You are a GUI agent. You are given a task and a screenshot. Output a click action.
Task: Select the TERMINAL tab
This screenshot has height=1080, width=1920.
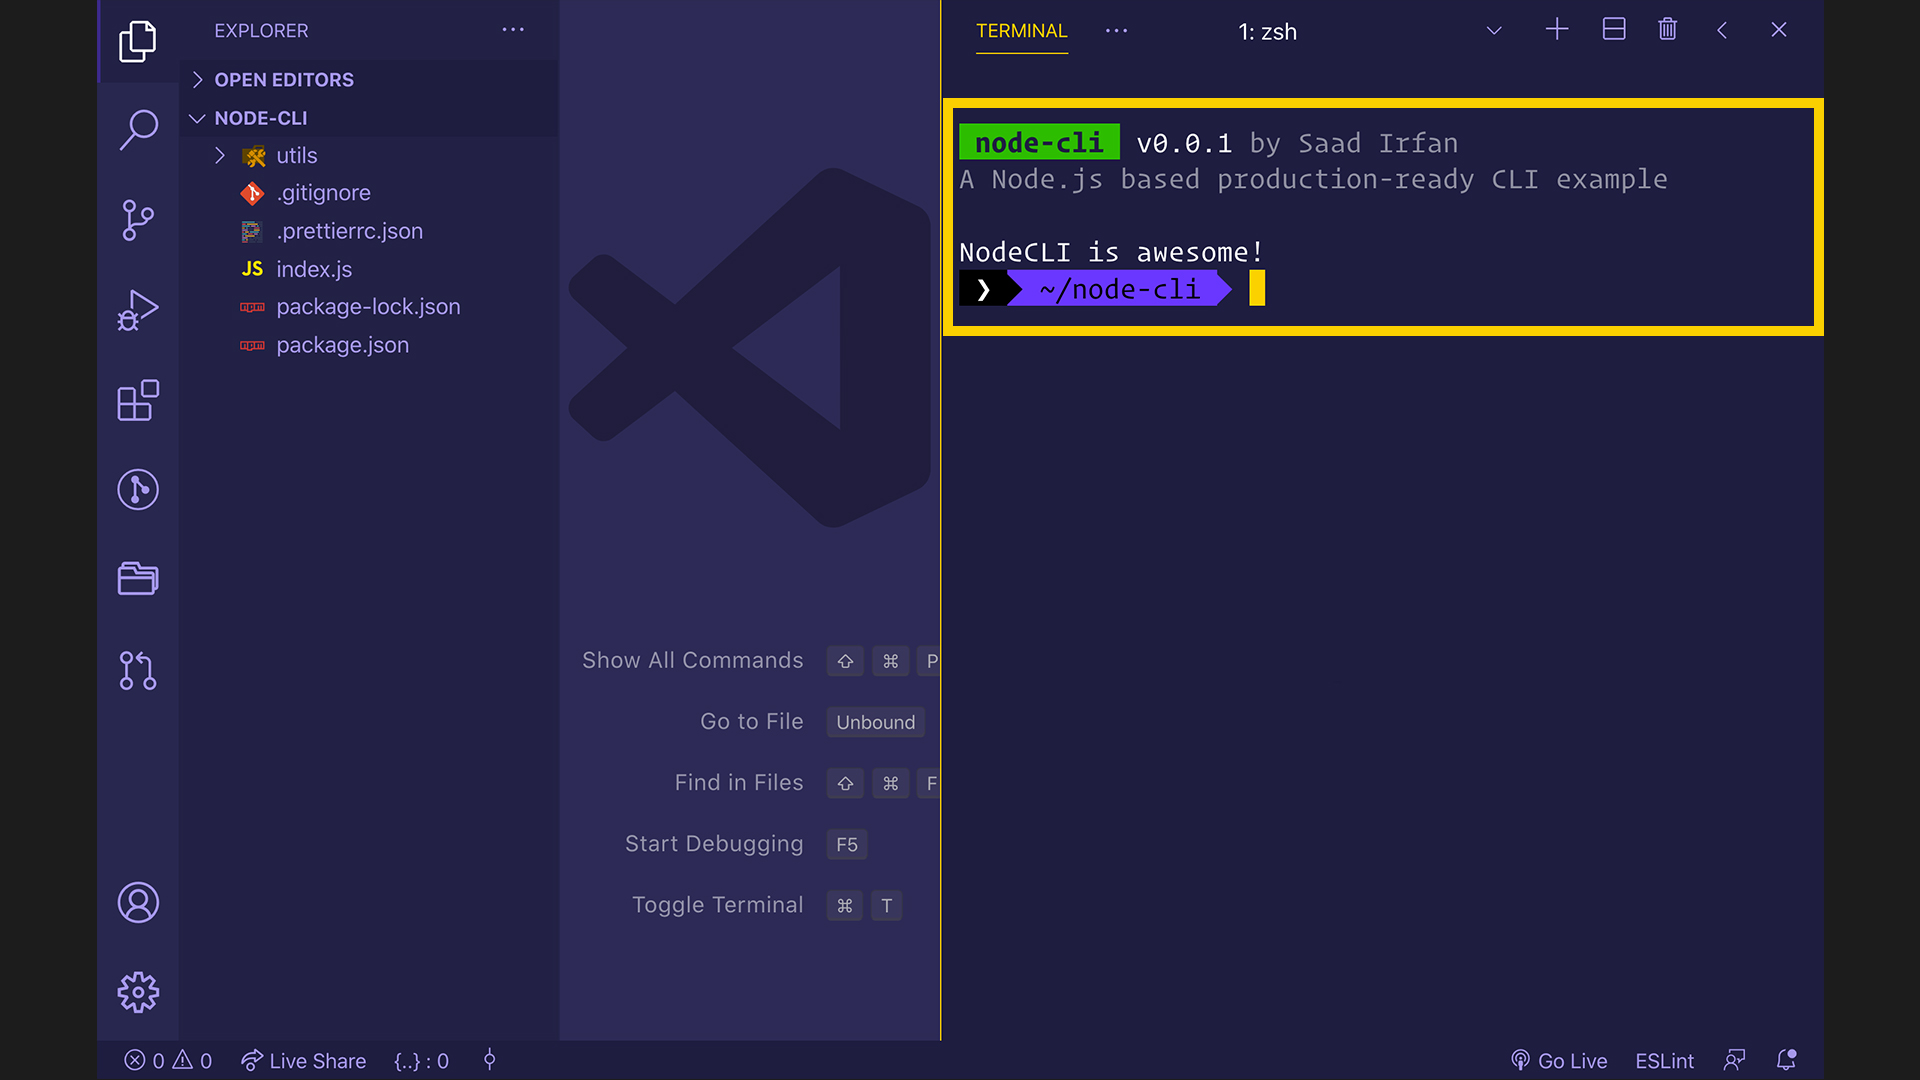click(1022, 29)
